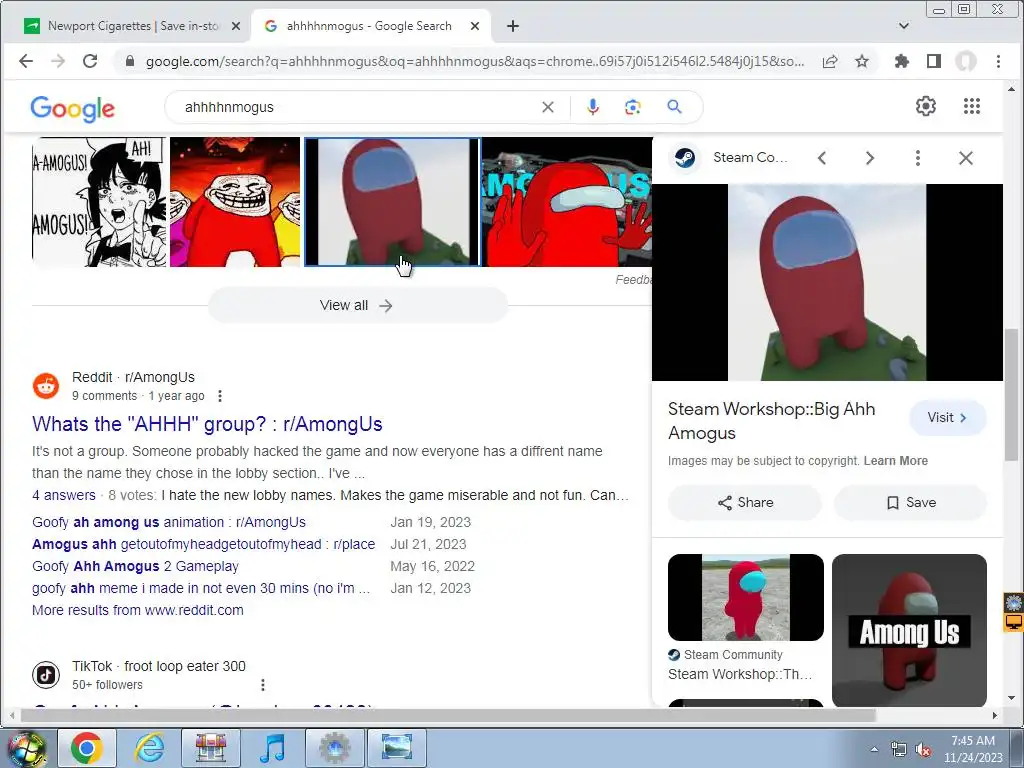Screen dimensions: 1024x768
Task: Open the music note taskbar app
Action: [272, 748]
